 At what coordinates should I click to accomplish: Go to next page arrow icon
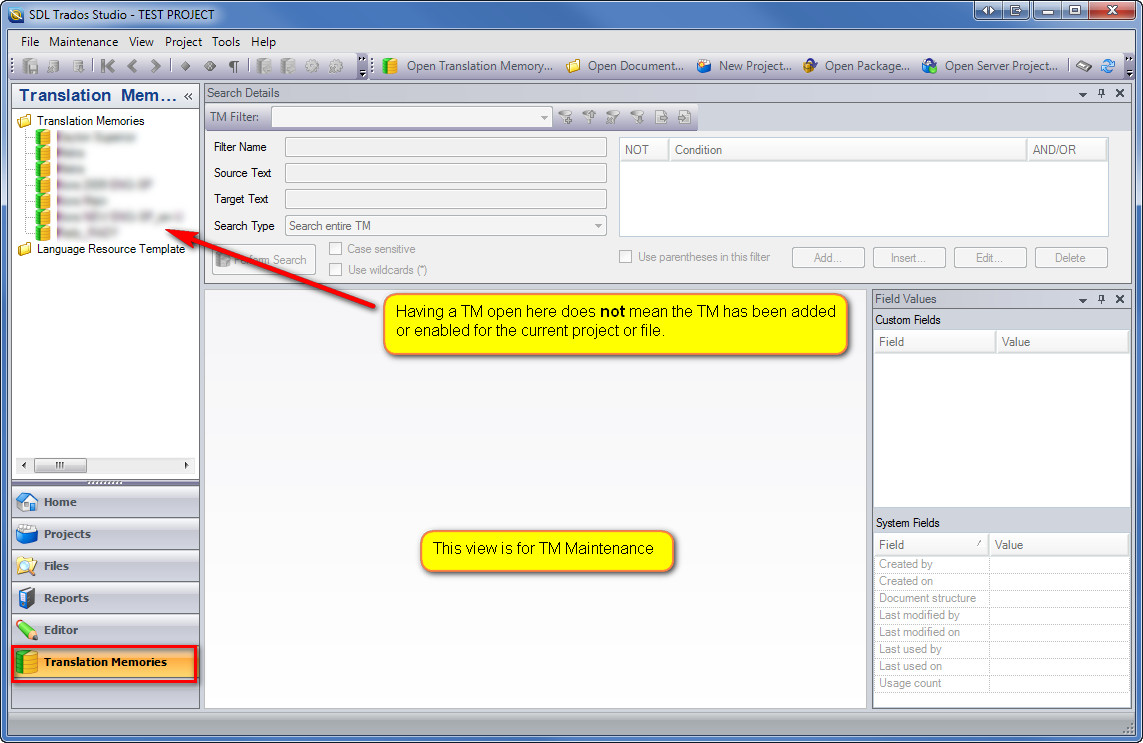[x=155, y=66]
